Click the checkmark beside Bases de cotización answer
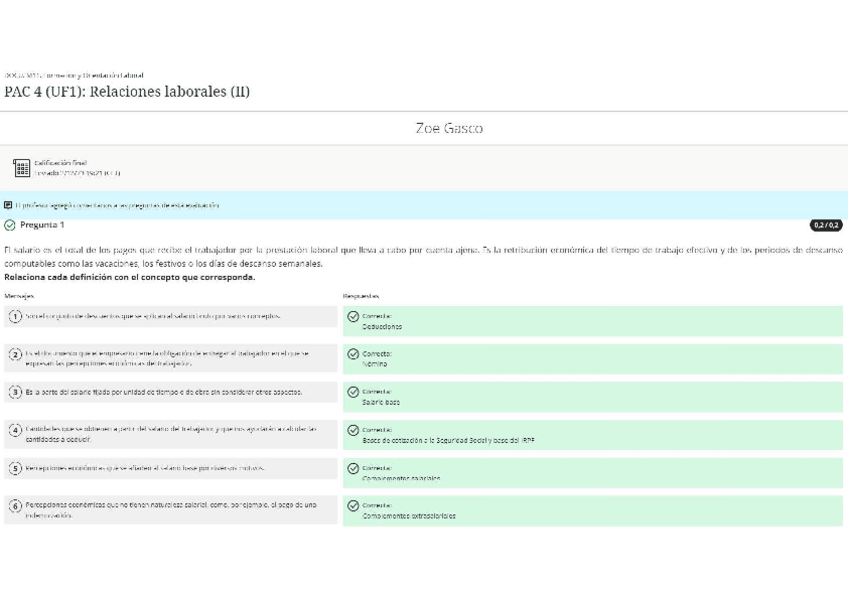848x599 pixels. click(353, 430)
